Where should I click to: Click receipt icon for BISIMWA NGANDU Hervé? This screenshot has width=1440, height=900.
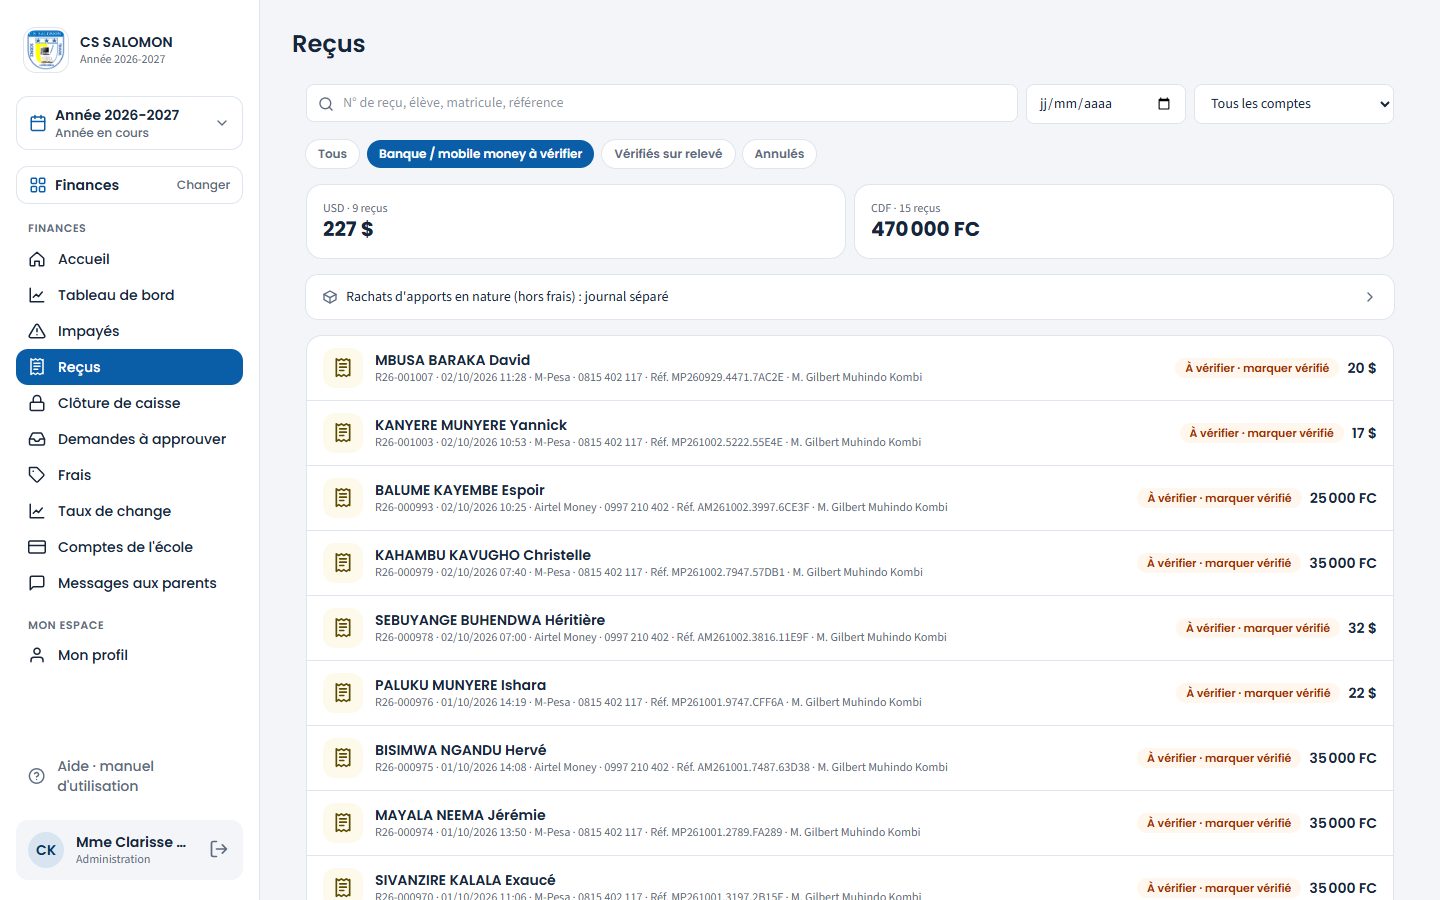point(343,758)
